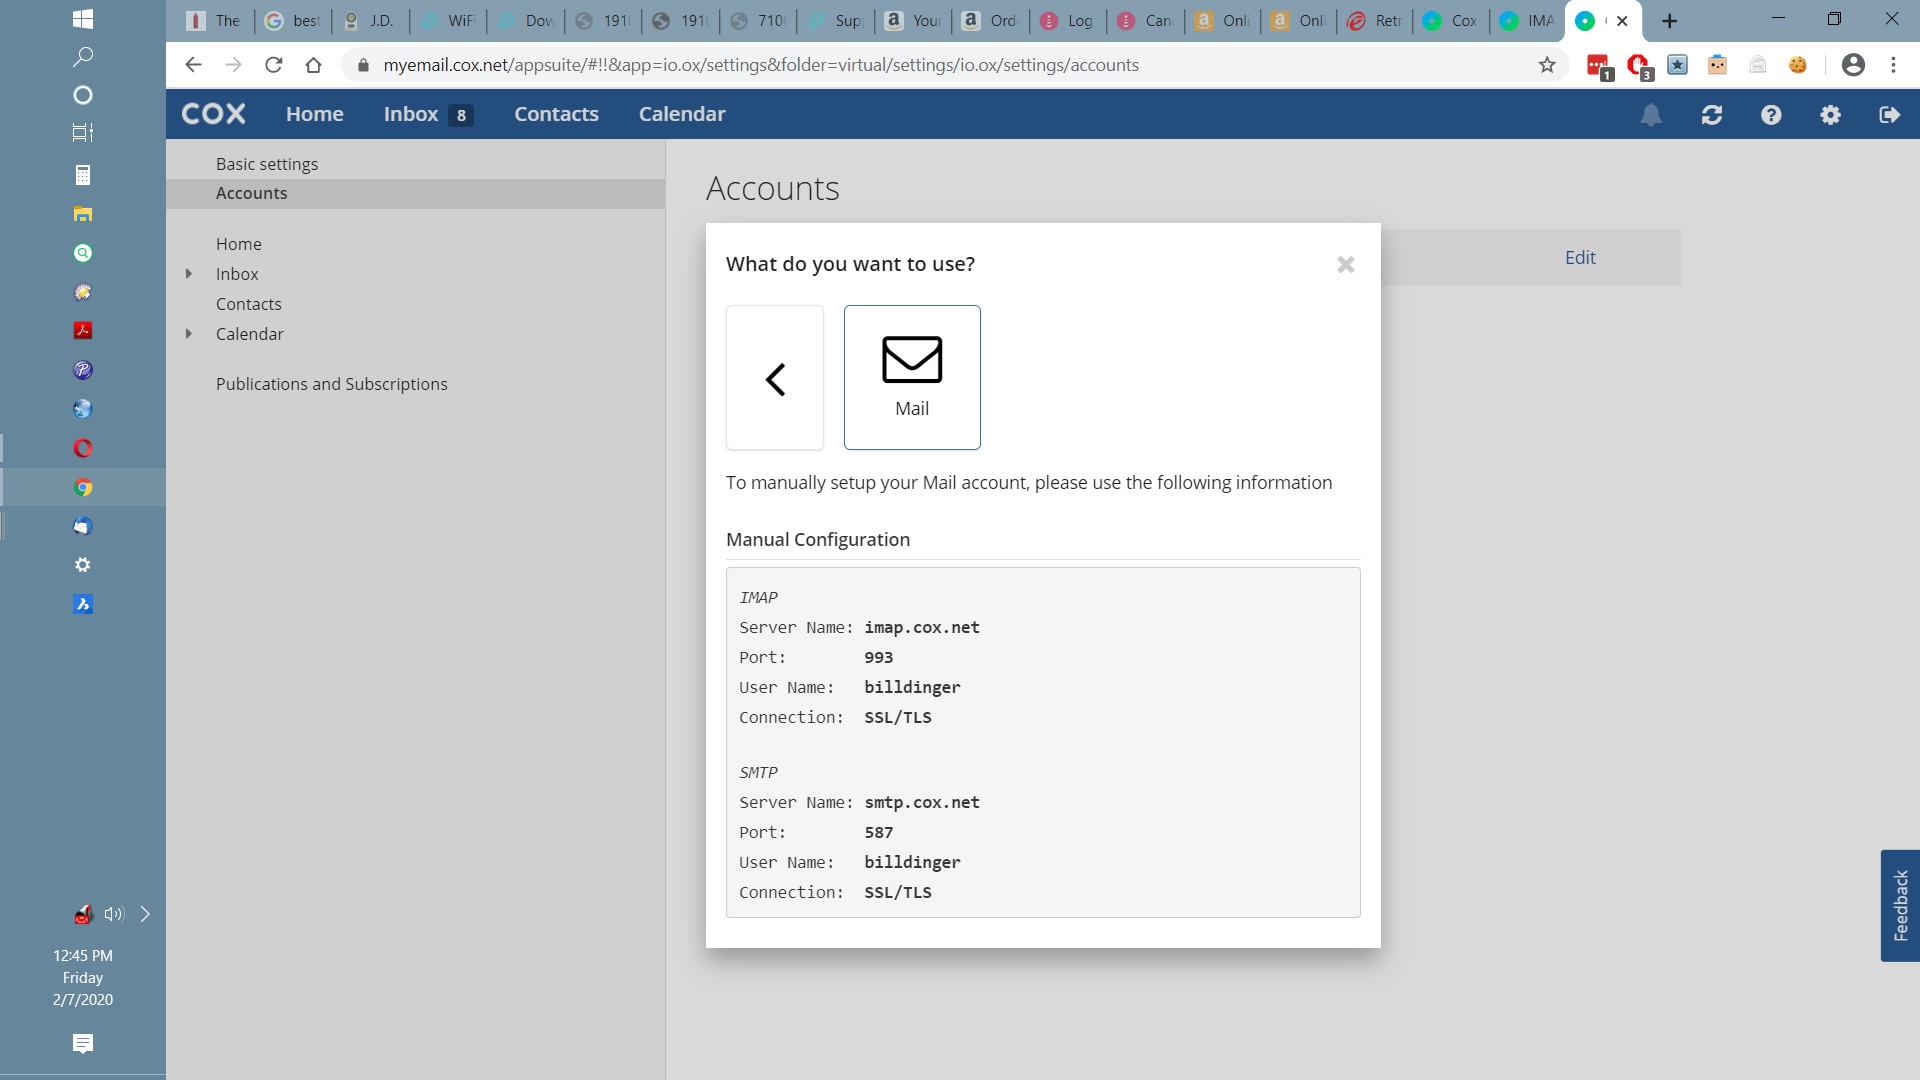Open Windows search from taskbar
The height and width of the screenshot is (1080, 1920).
point(83,57)
